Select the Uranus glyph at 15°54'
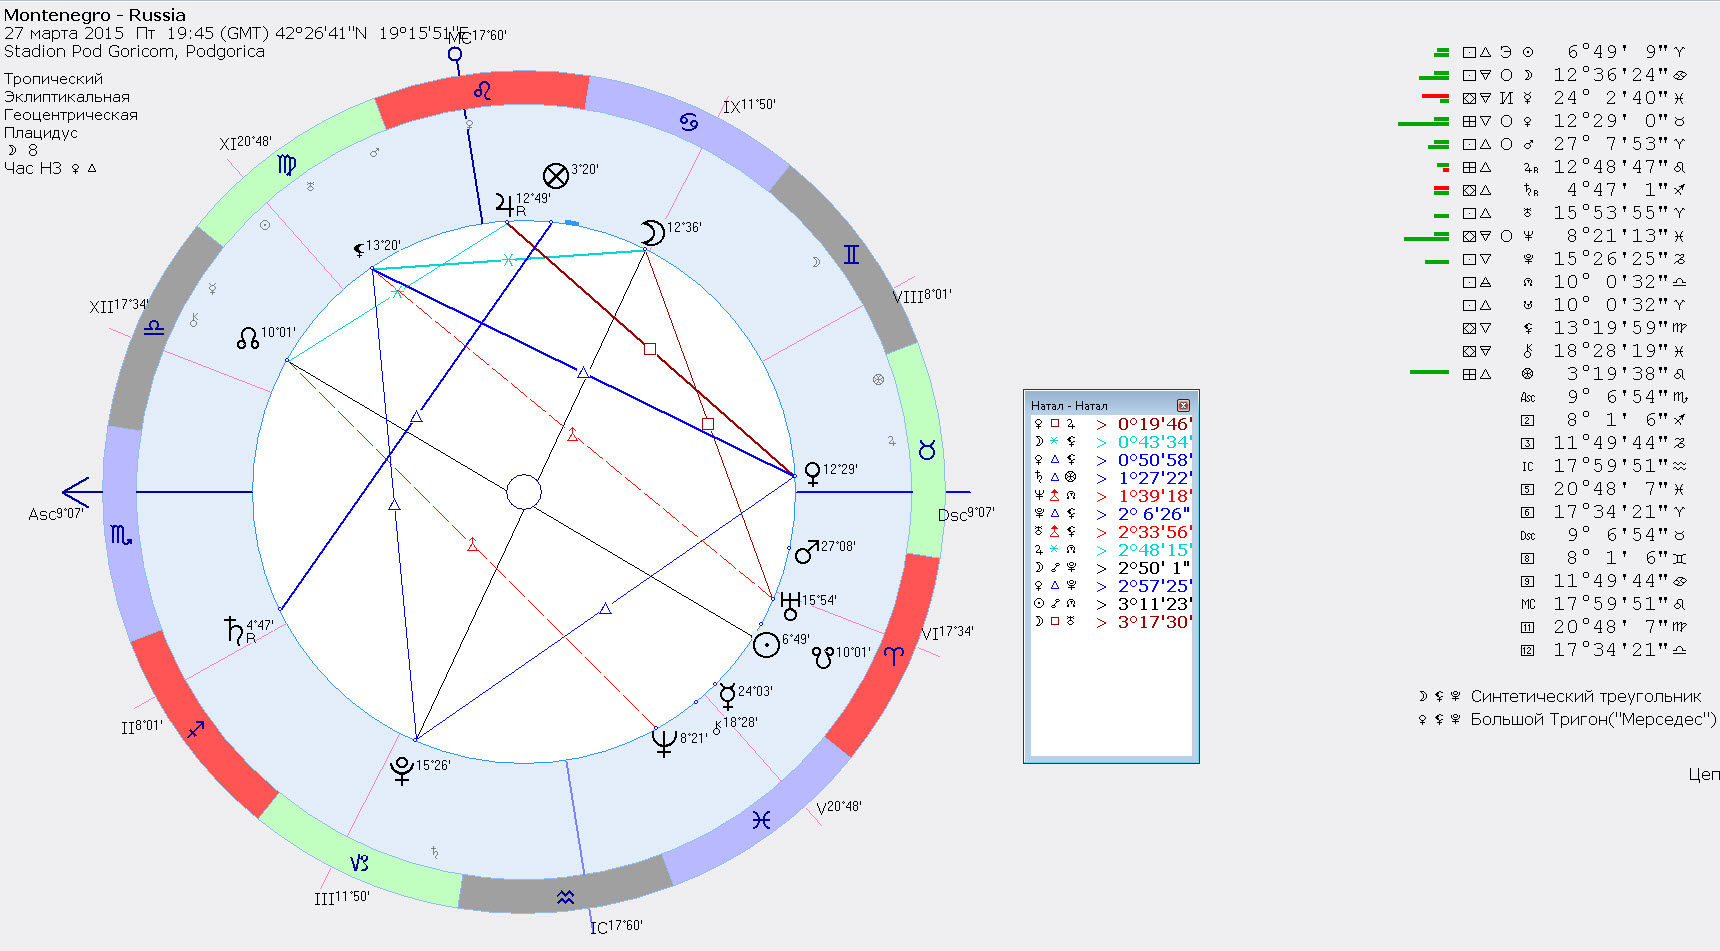Screen dimensions: 1720x951 pyautogui.click(x=790, y=604)
